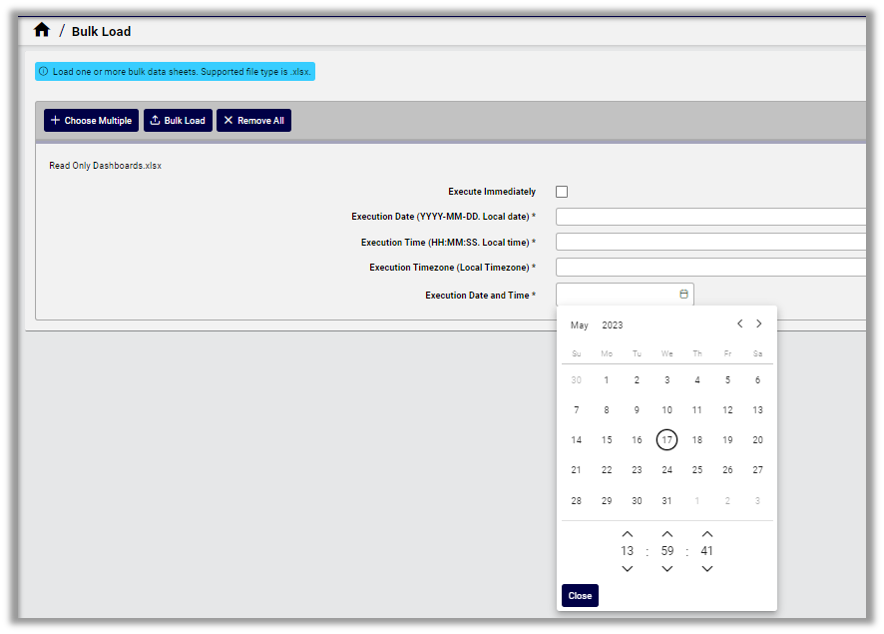
Task: Open the Bulk Load breadcrumb link
Action: [x=101, y=31]
